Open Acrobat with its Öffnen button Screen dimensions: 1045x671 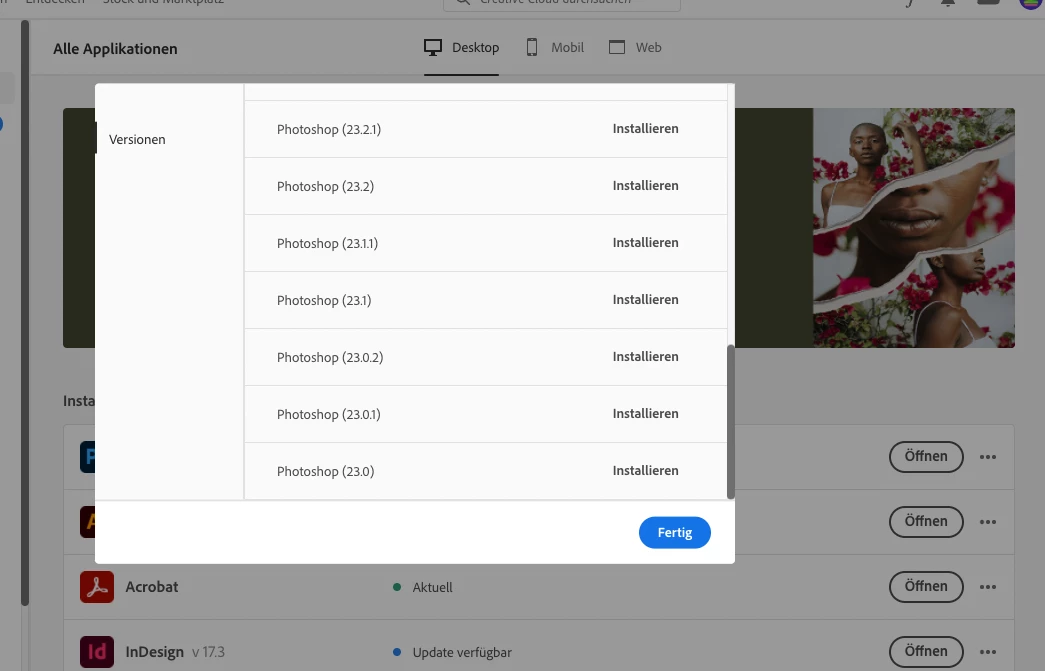pos(926,586)
